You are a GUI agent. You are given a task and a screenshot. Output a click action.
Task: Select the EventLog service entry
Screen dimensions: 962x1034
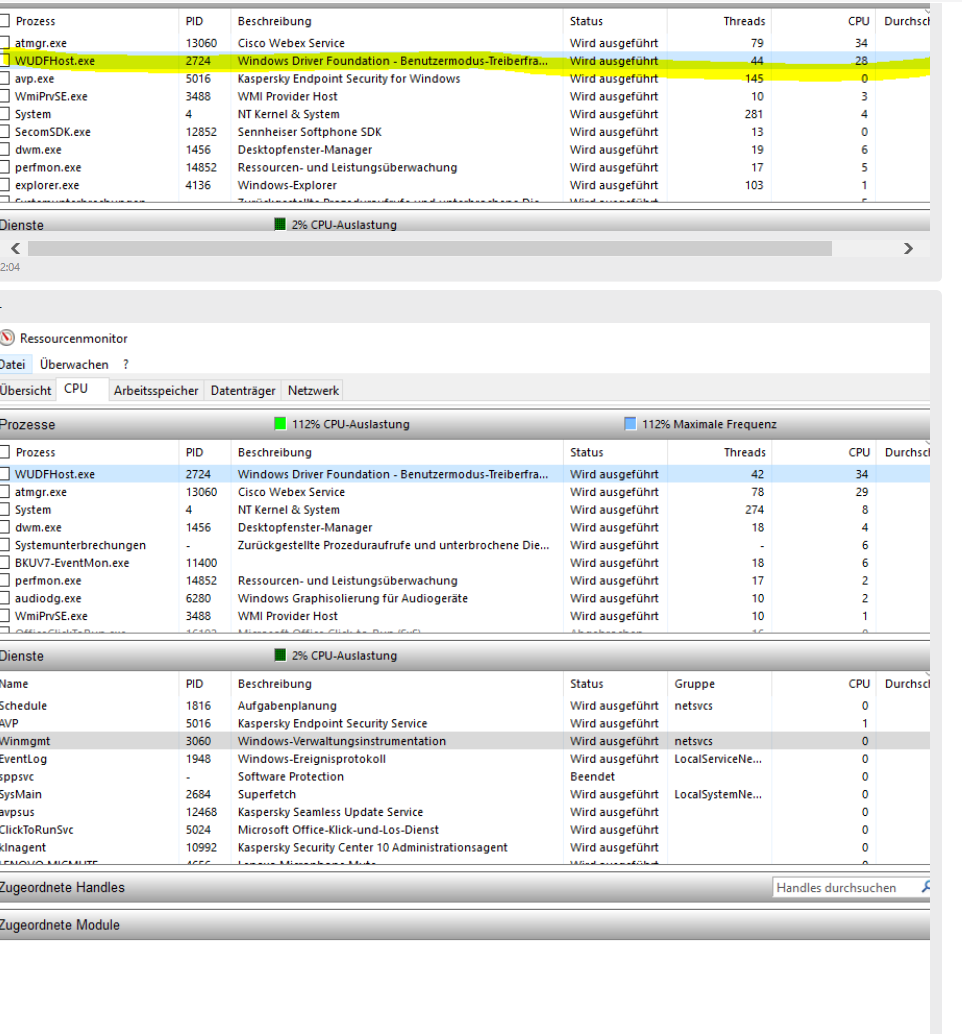465,758
